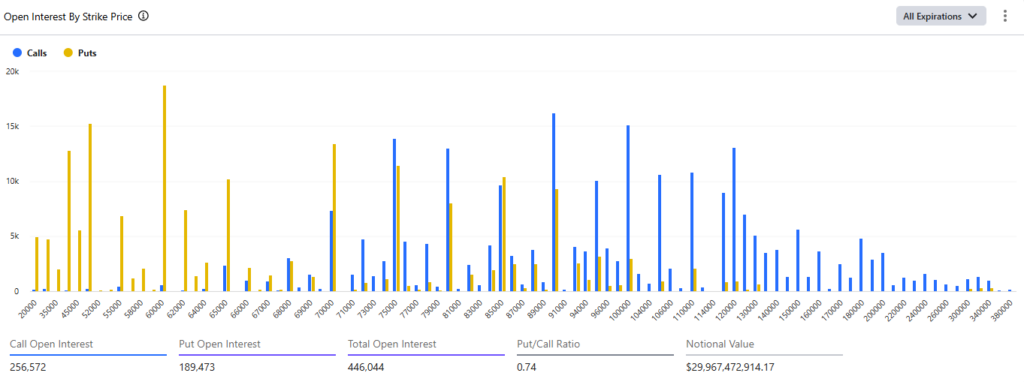Click the 120000 strike call bar

pyautogui.click(x=734, y=219)
